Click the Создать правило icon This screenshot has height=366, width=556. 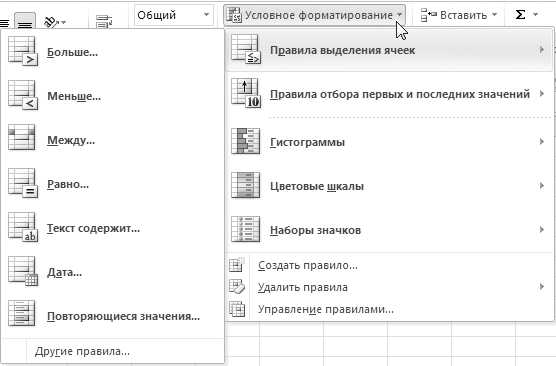[236, 265]
